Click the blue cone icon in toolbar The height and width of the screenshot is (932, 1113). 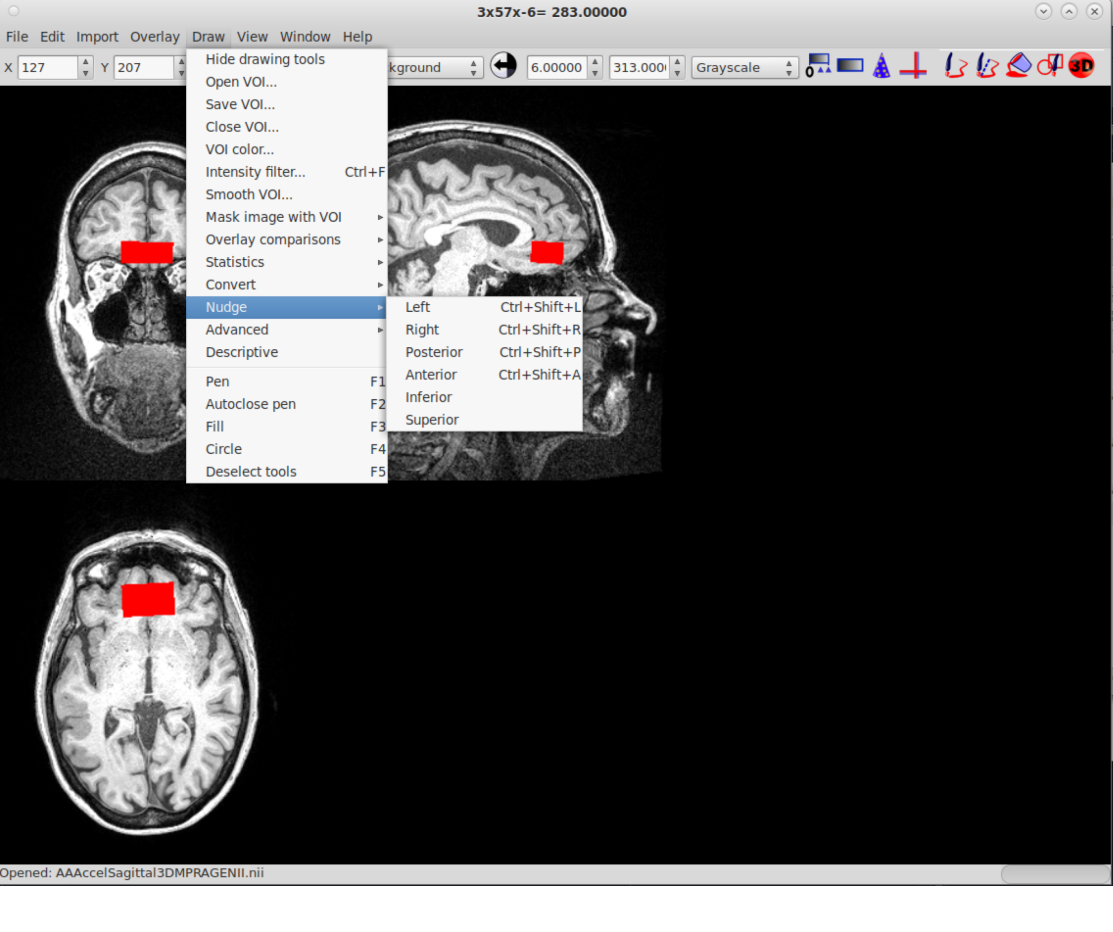click(881, 67)
